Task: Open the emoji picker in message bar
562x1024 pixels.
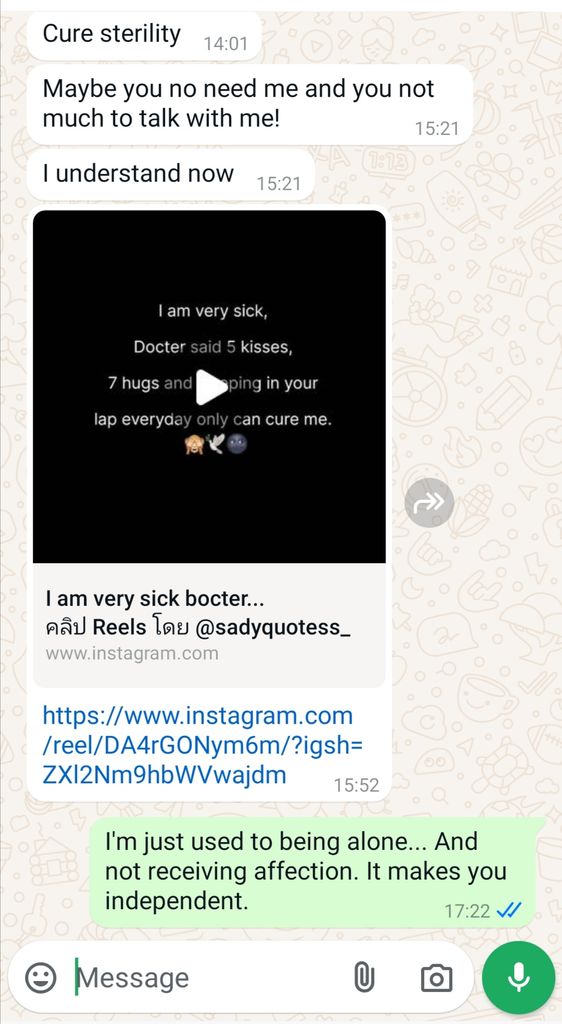Action: [40, 978]
